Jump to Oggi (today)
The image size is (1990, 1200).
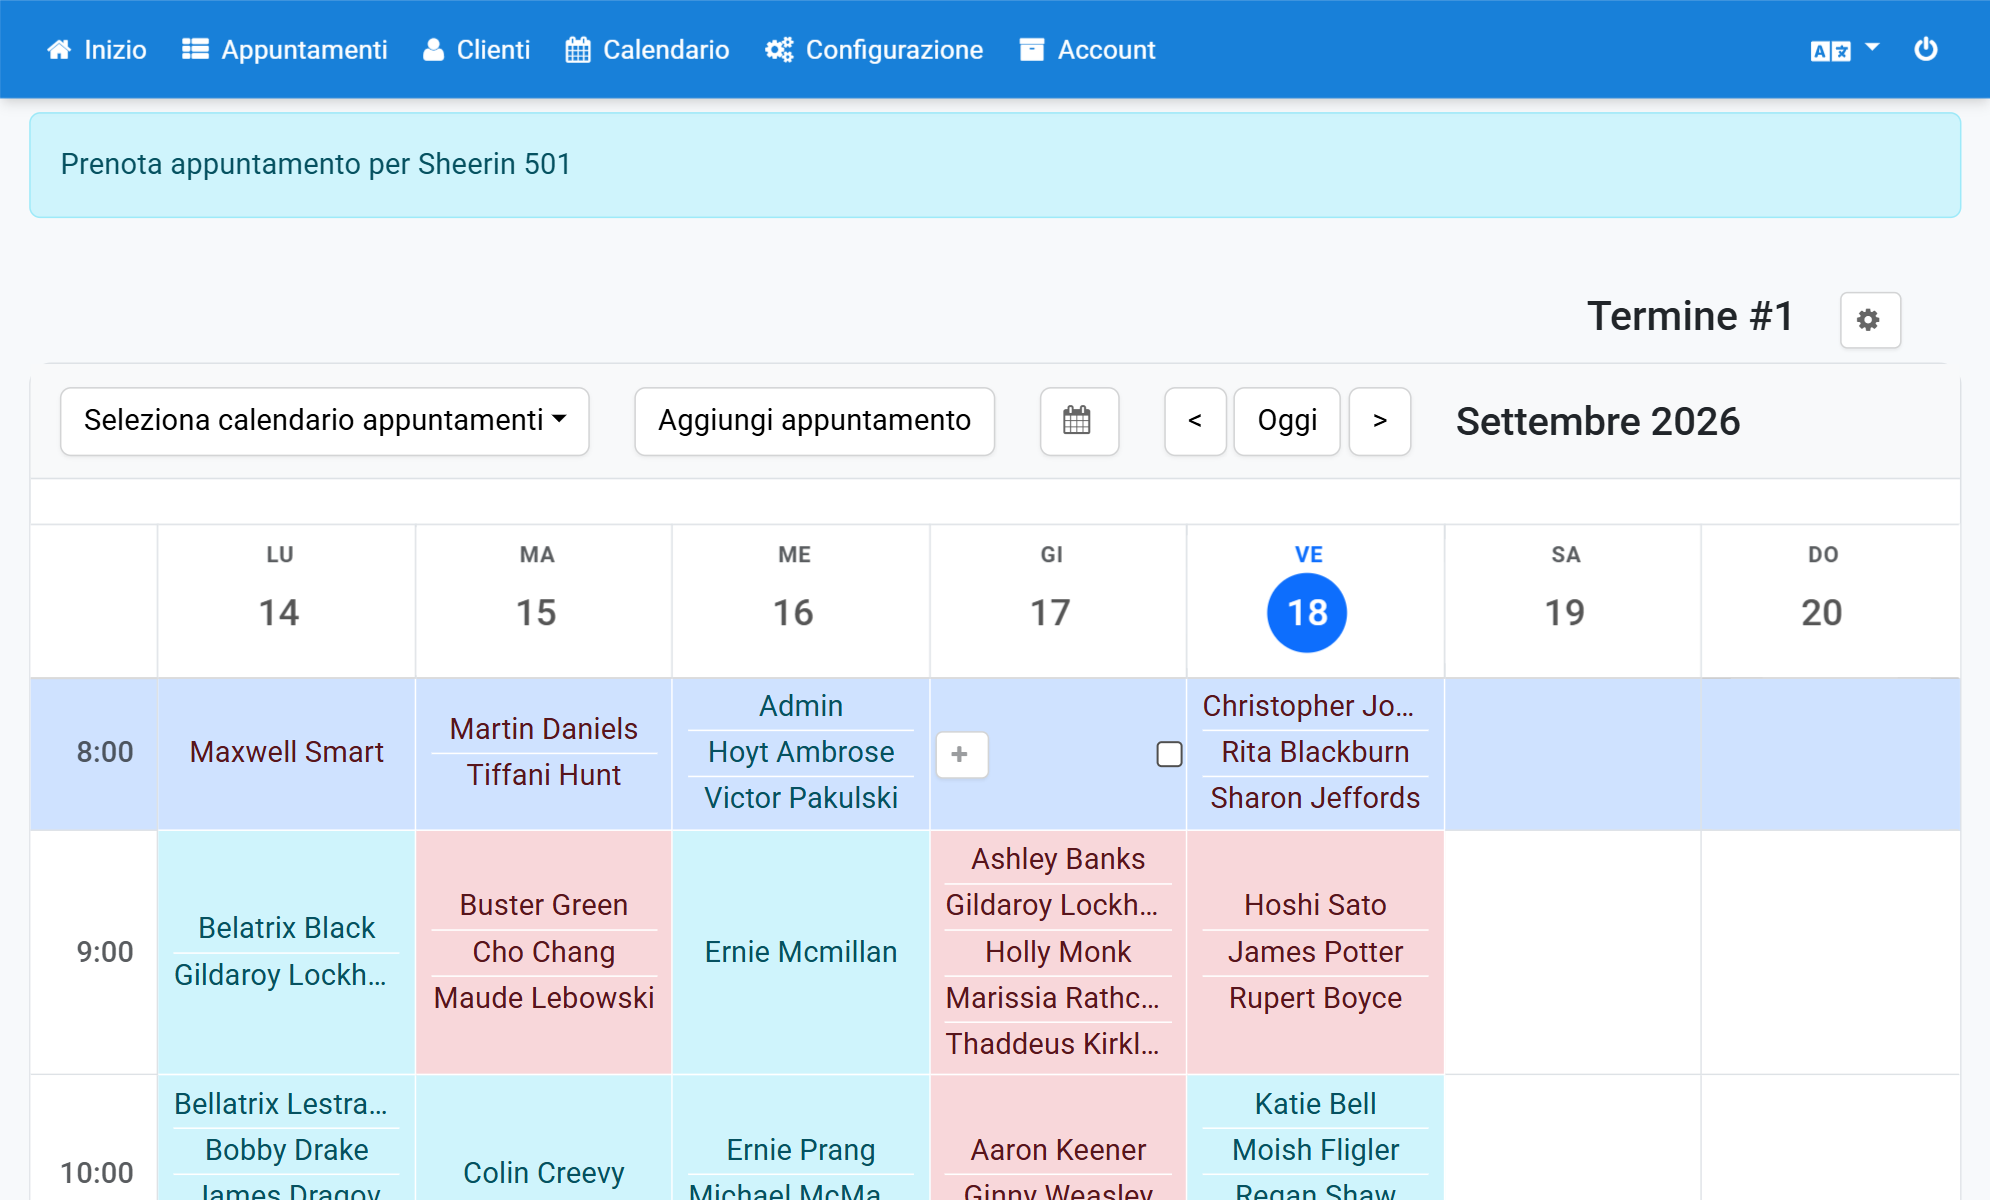click(x=1287, y=421)
